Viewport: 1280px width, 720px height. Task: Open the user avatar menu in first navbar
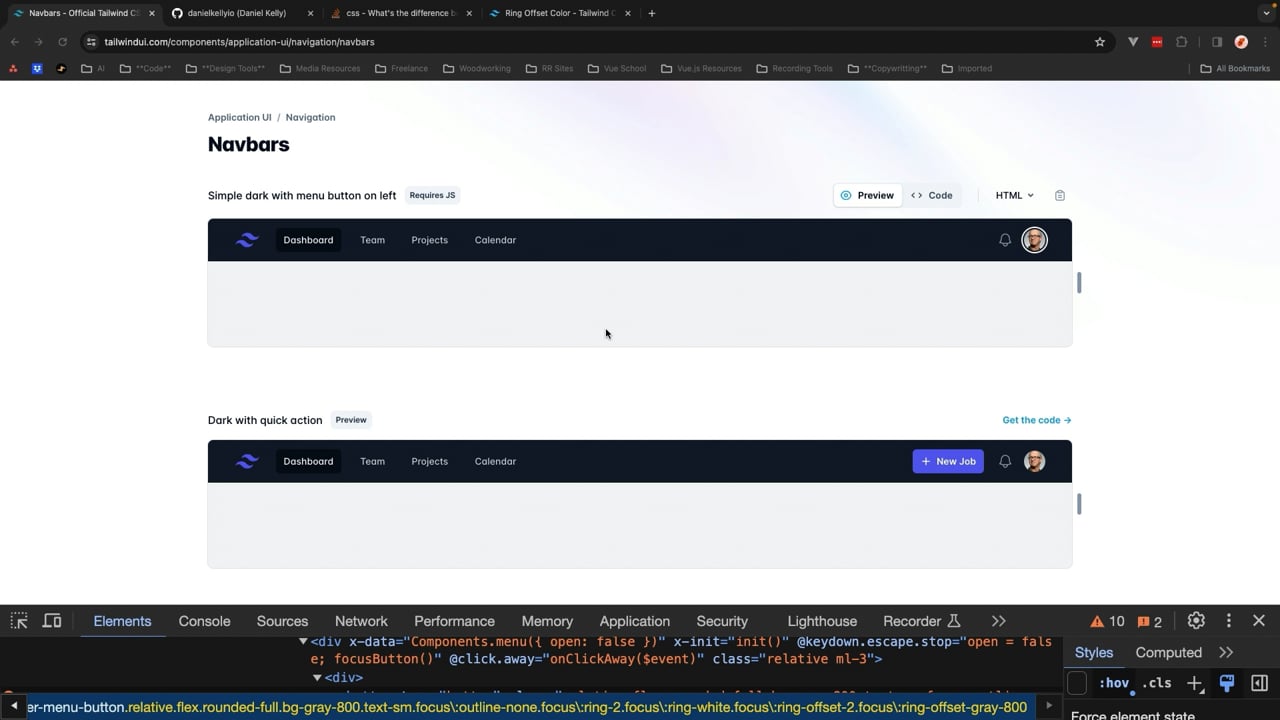click(1034, 240)
